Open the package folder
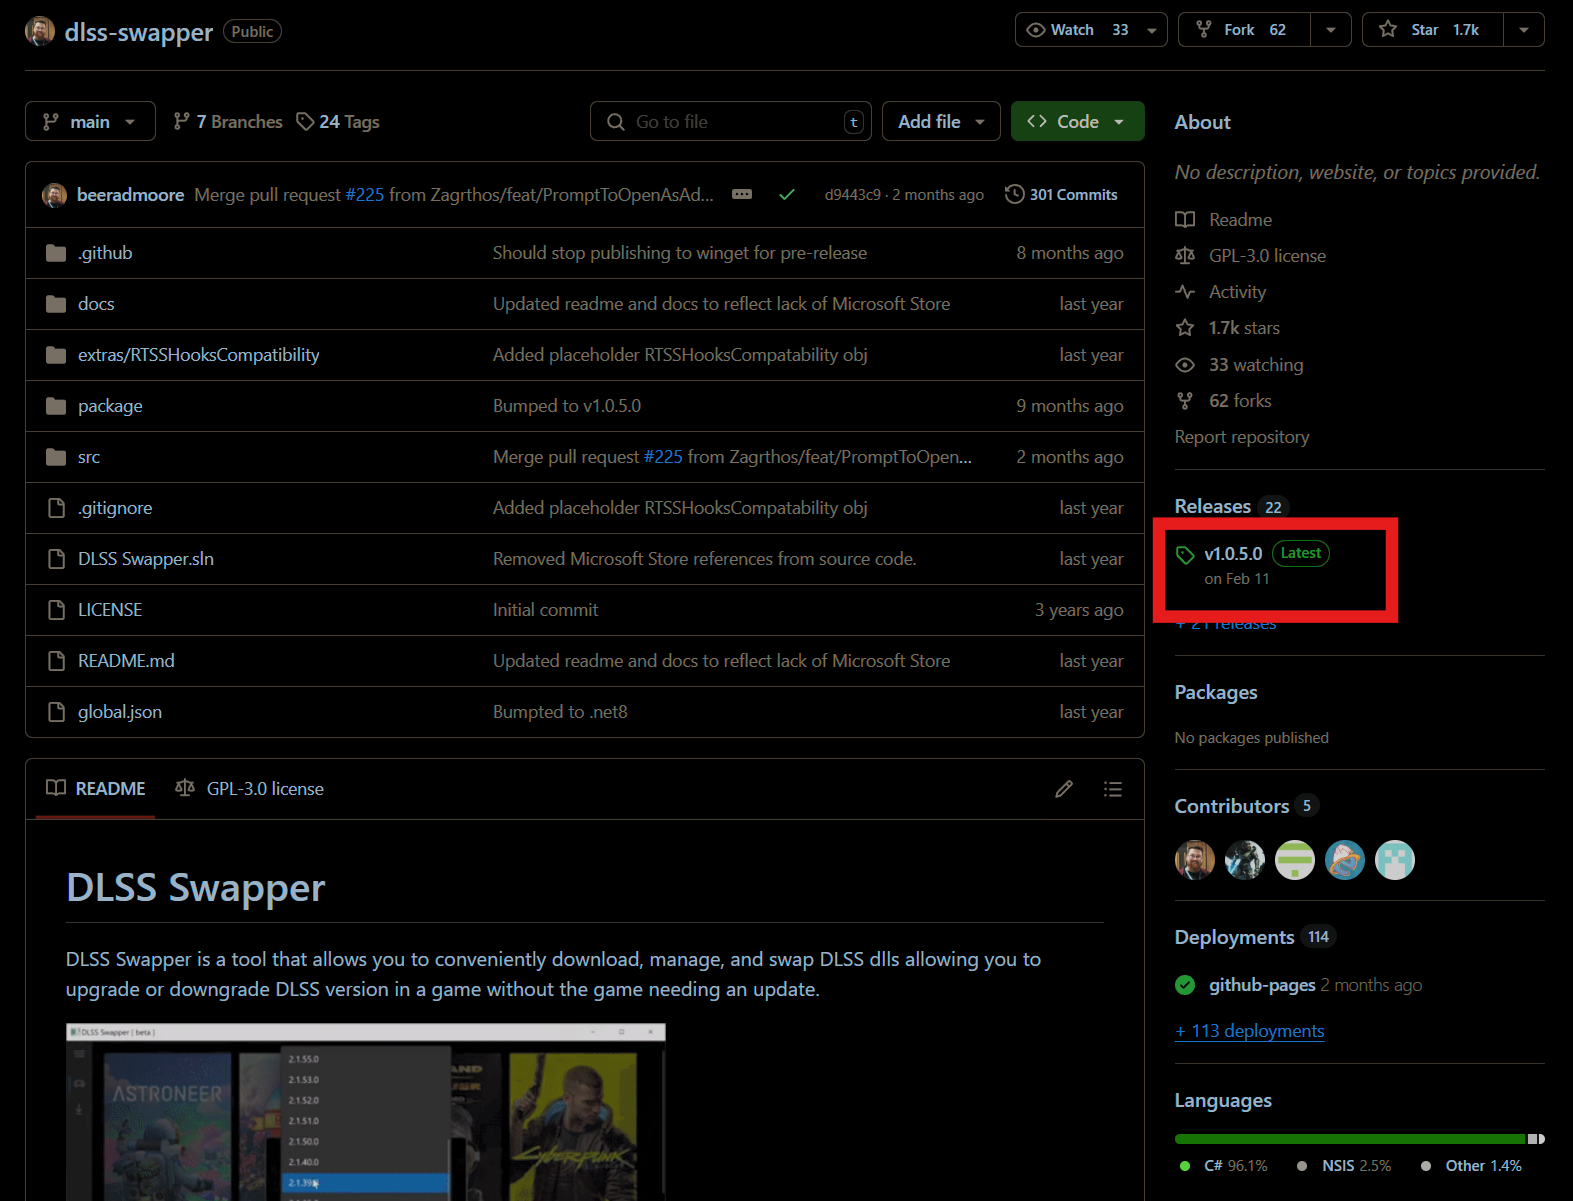Viewport: 1573px width, 1201px height. (110, 406)
